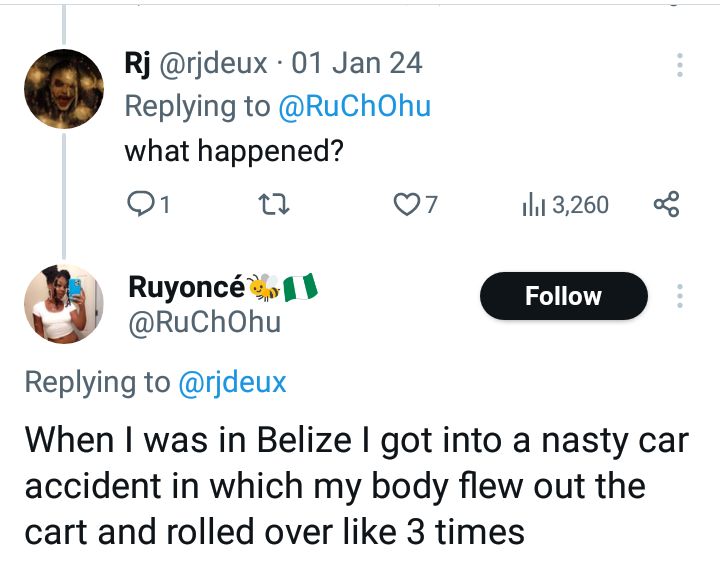Like Rj's tweet with the heart icon
720x576 pixels.
[406, 205]
